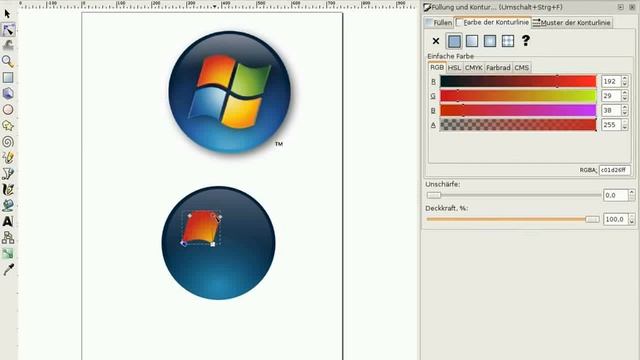Click the RGBA hex field c01d26ff
This screenshot has height=360, width=640.
click(614, 170)
